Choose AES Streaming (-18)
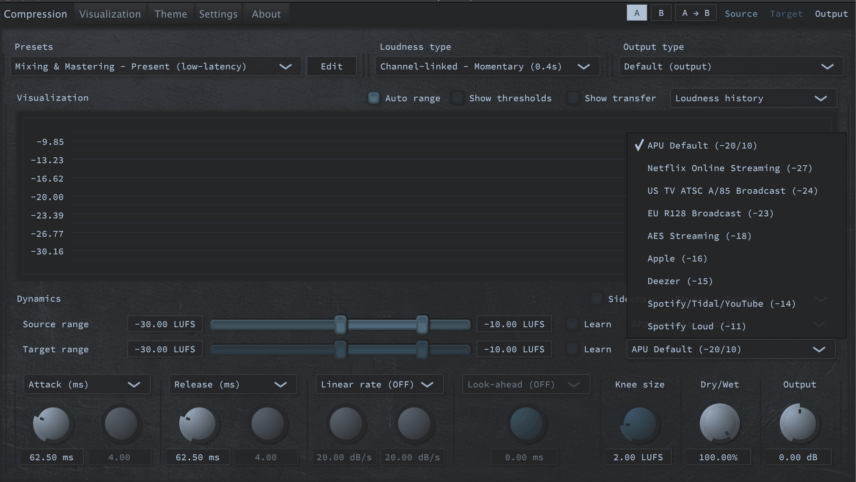 [x=736, y=236]
